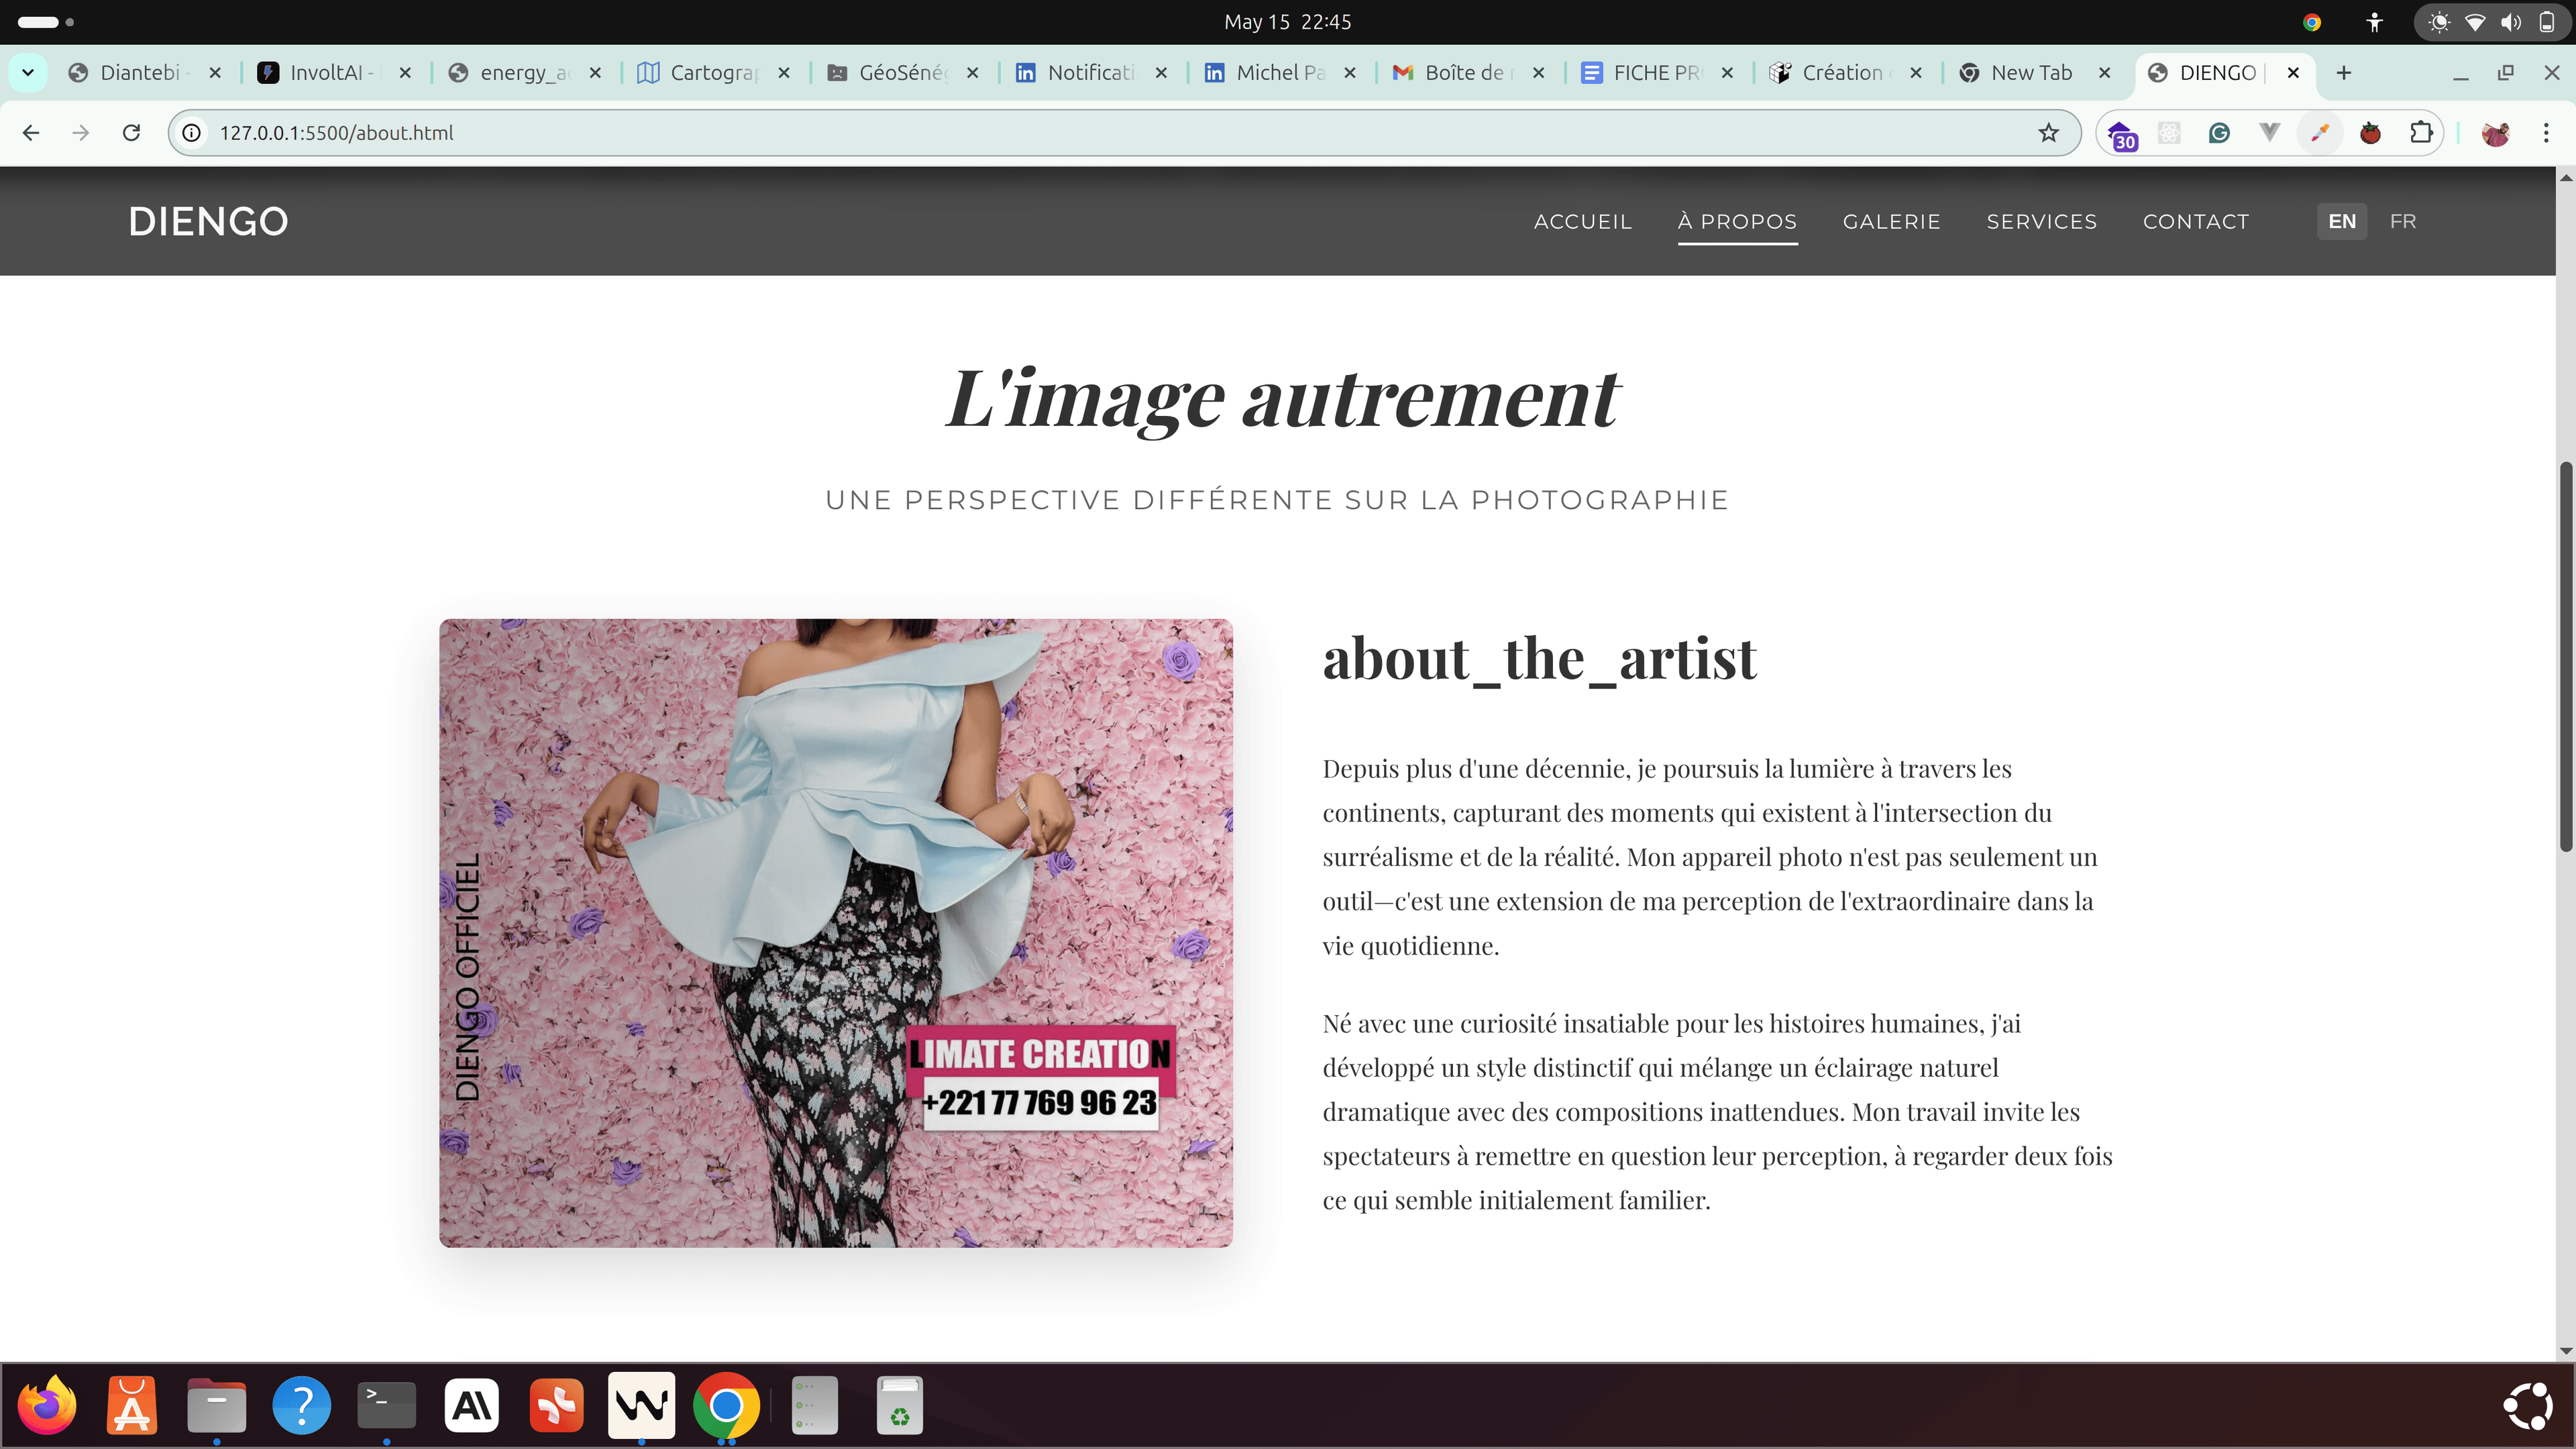2576x1449 pixels.
Task: Bookmark page with the star icon
Action: pyautogui.click(x=2048, y=133)
